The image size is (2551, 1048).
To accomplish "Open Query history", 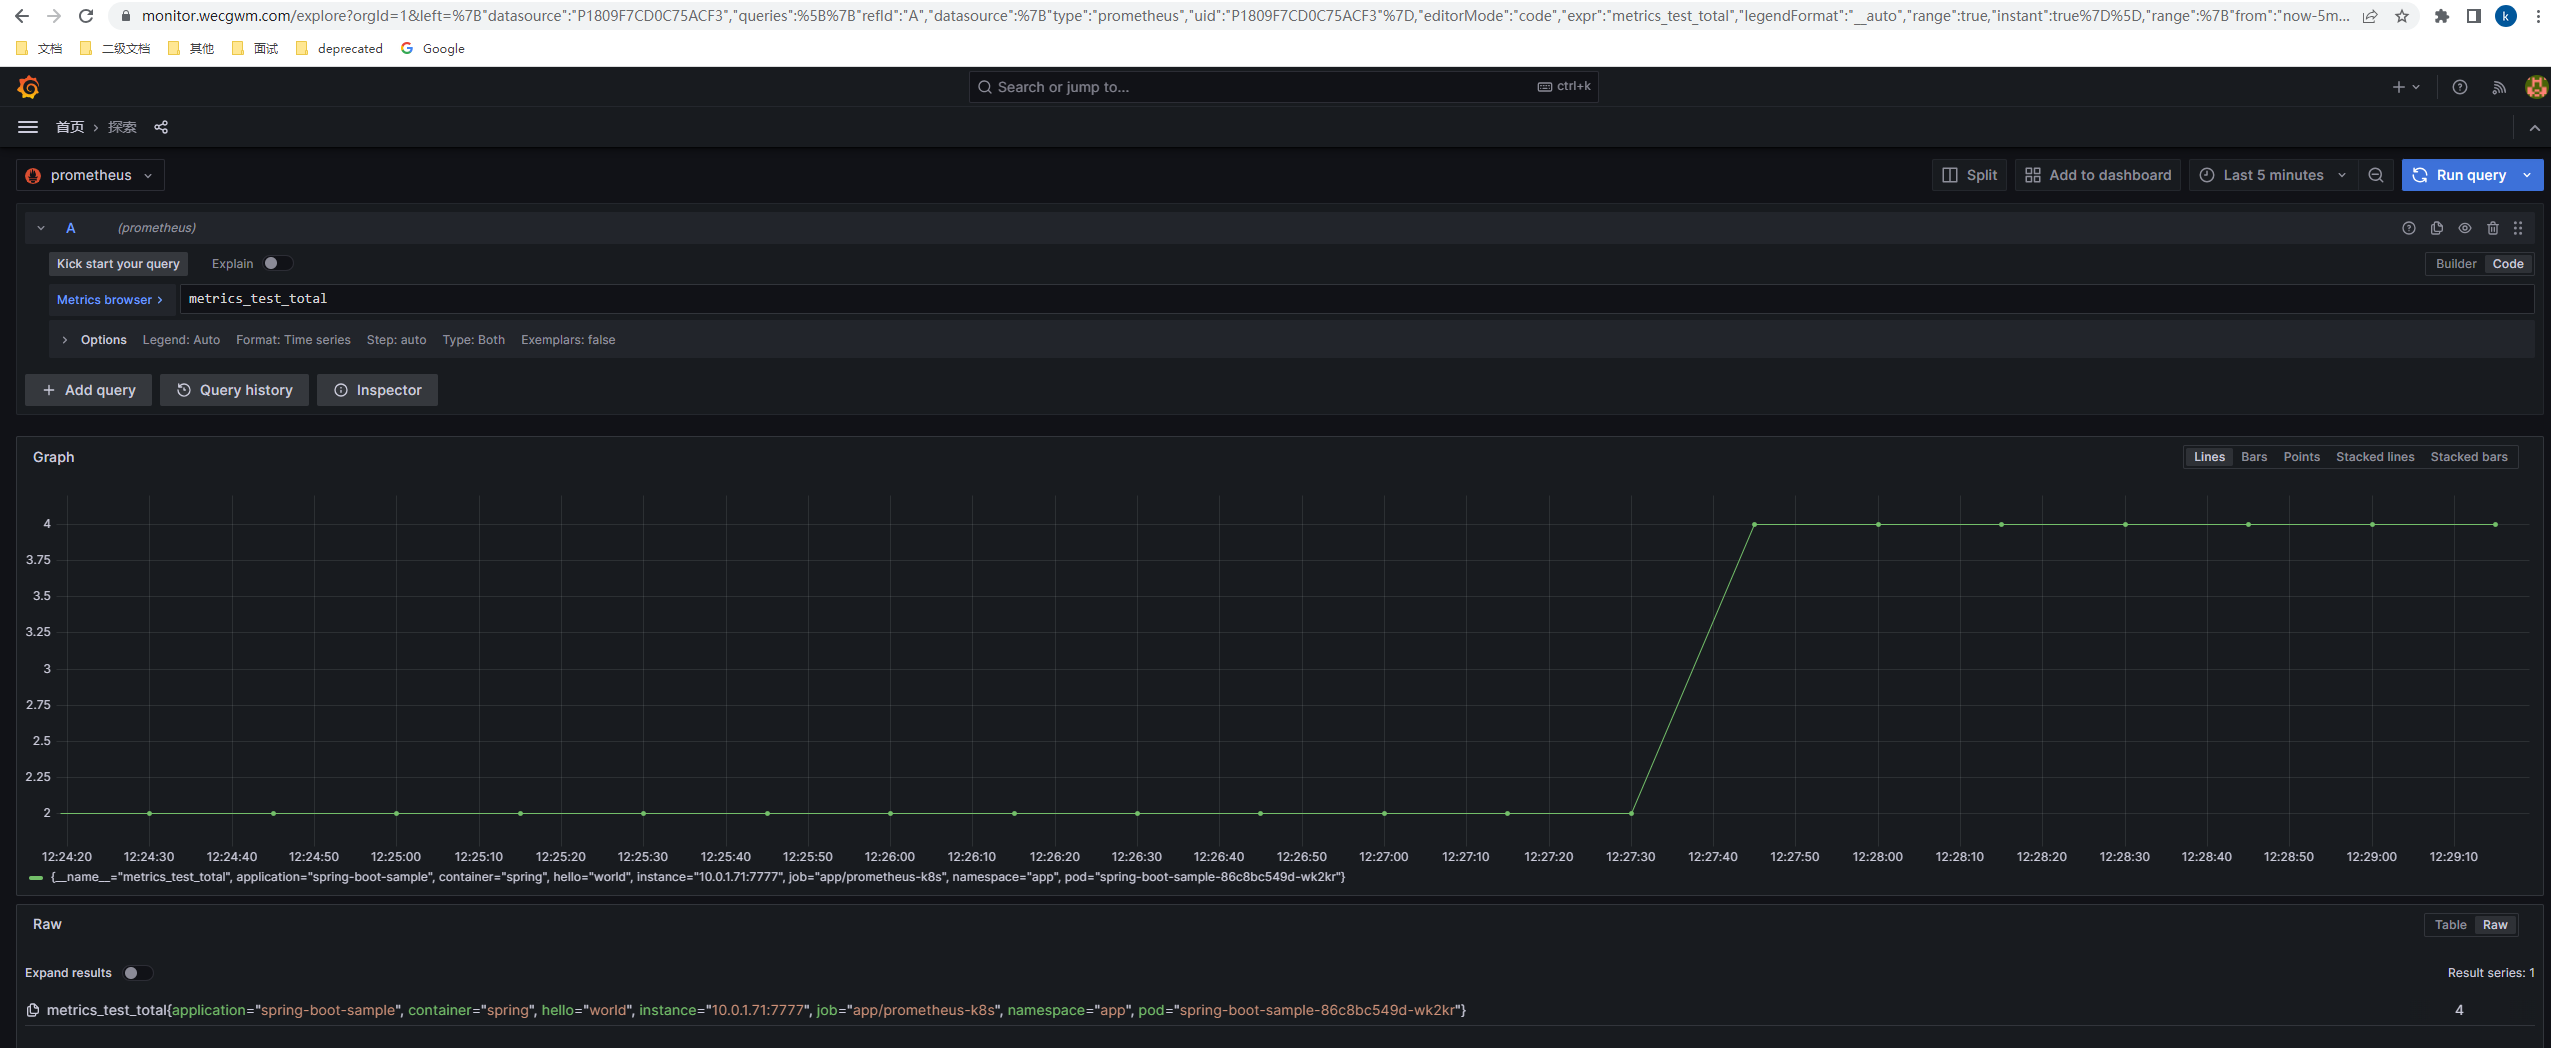I will pos(234,390).
